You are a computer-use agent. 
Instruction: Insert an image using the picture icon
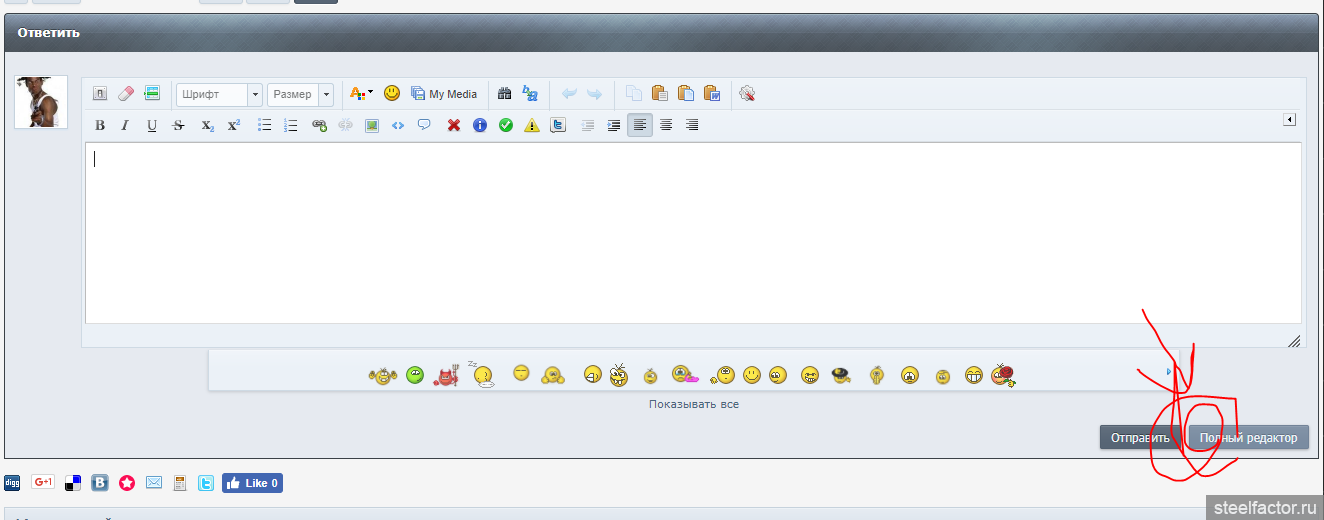pyautogui.click(x=372, y=126)
